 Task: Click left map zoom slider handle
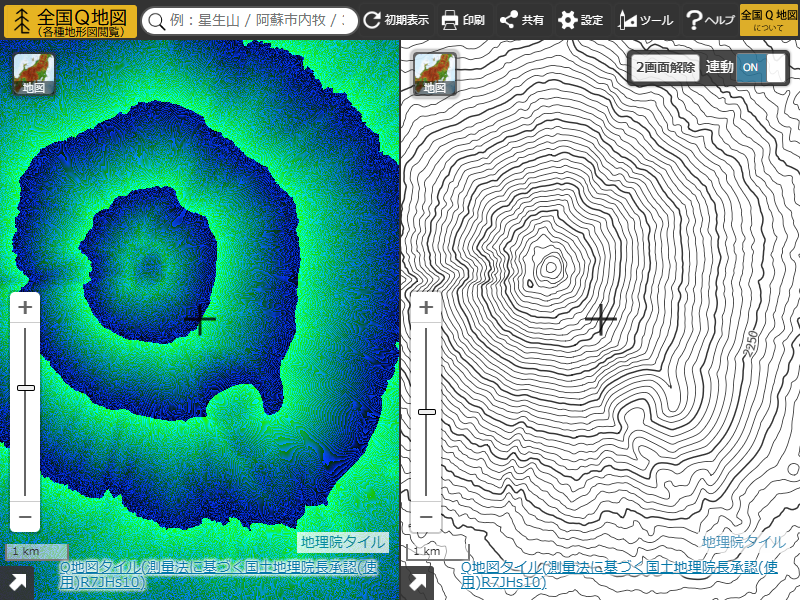click(x=25, y=387)
